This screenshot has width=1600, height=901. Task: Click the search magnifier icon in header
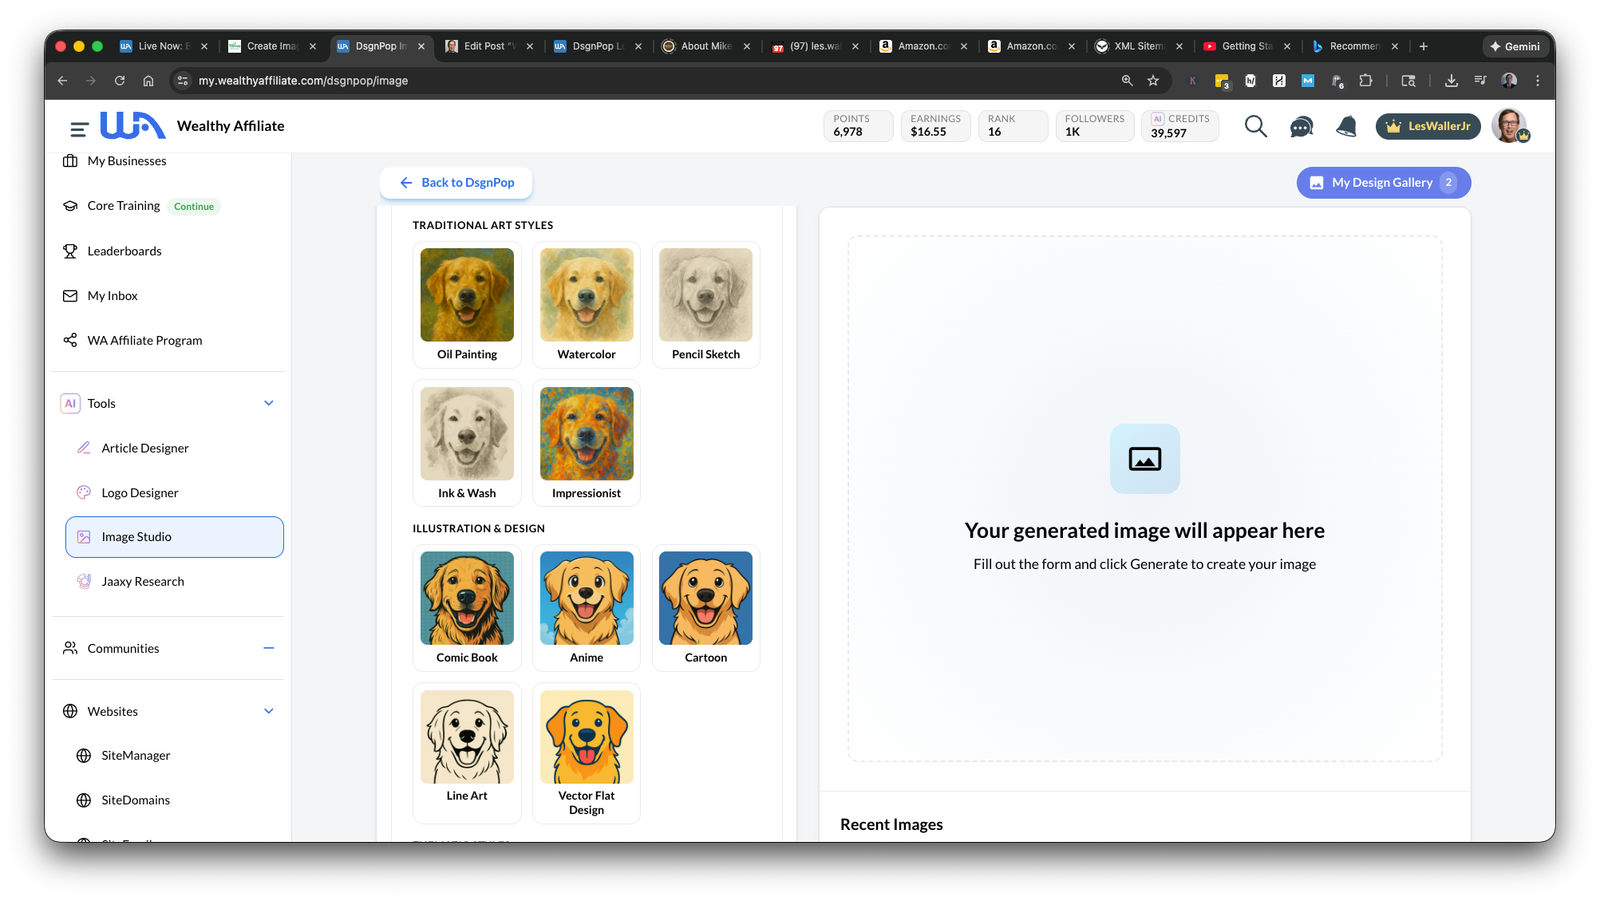(1255, 126)
